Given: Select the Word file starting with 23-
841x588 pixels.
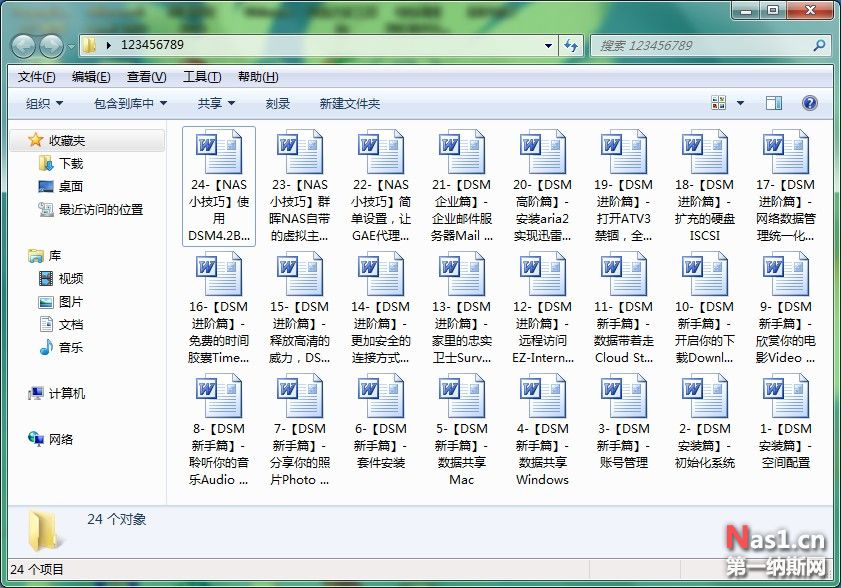Looking at the screenshot, I should coord(300,186).
